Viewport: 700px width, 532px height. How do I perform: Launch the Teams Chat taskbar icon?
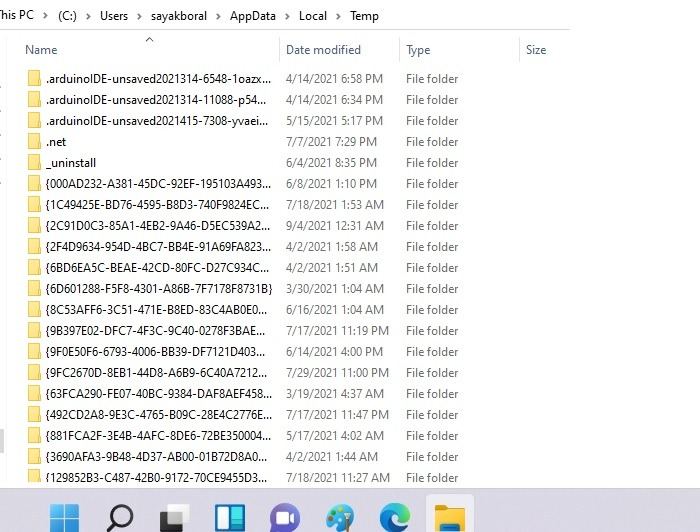point(284,519)
